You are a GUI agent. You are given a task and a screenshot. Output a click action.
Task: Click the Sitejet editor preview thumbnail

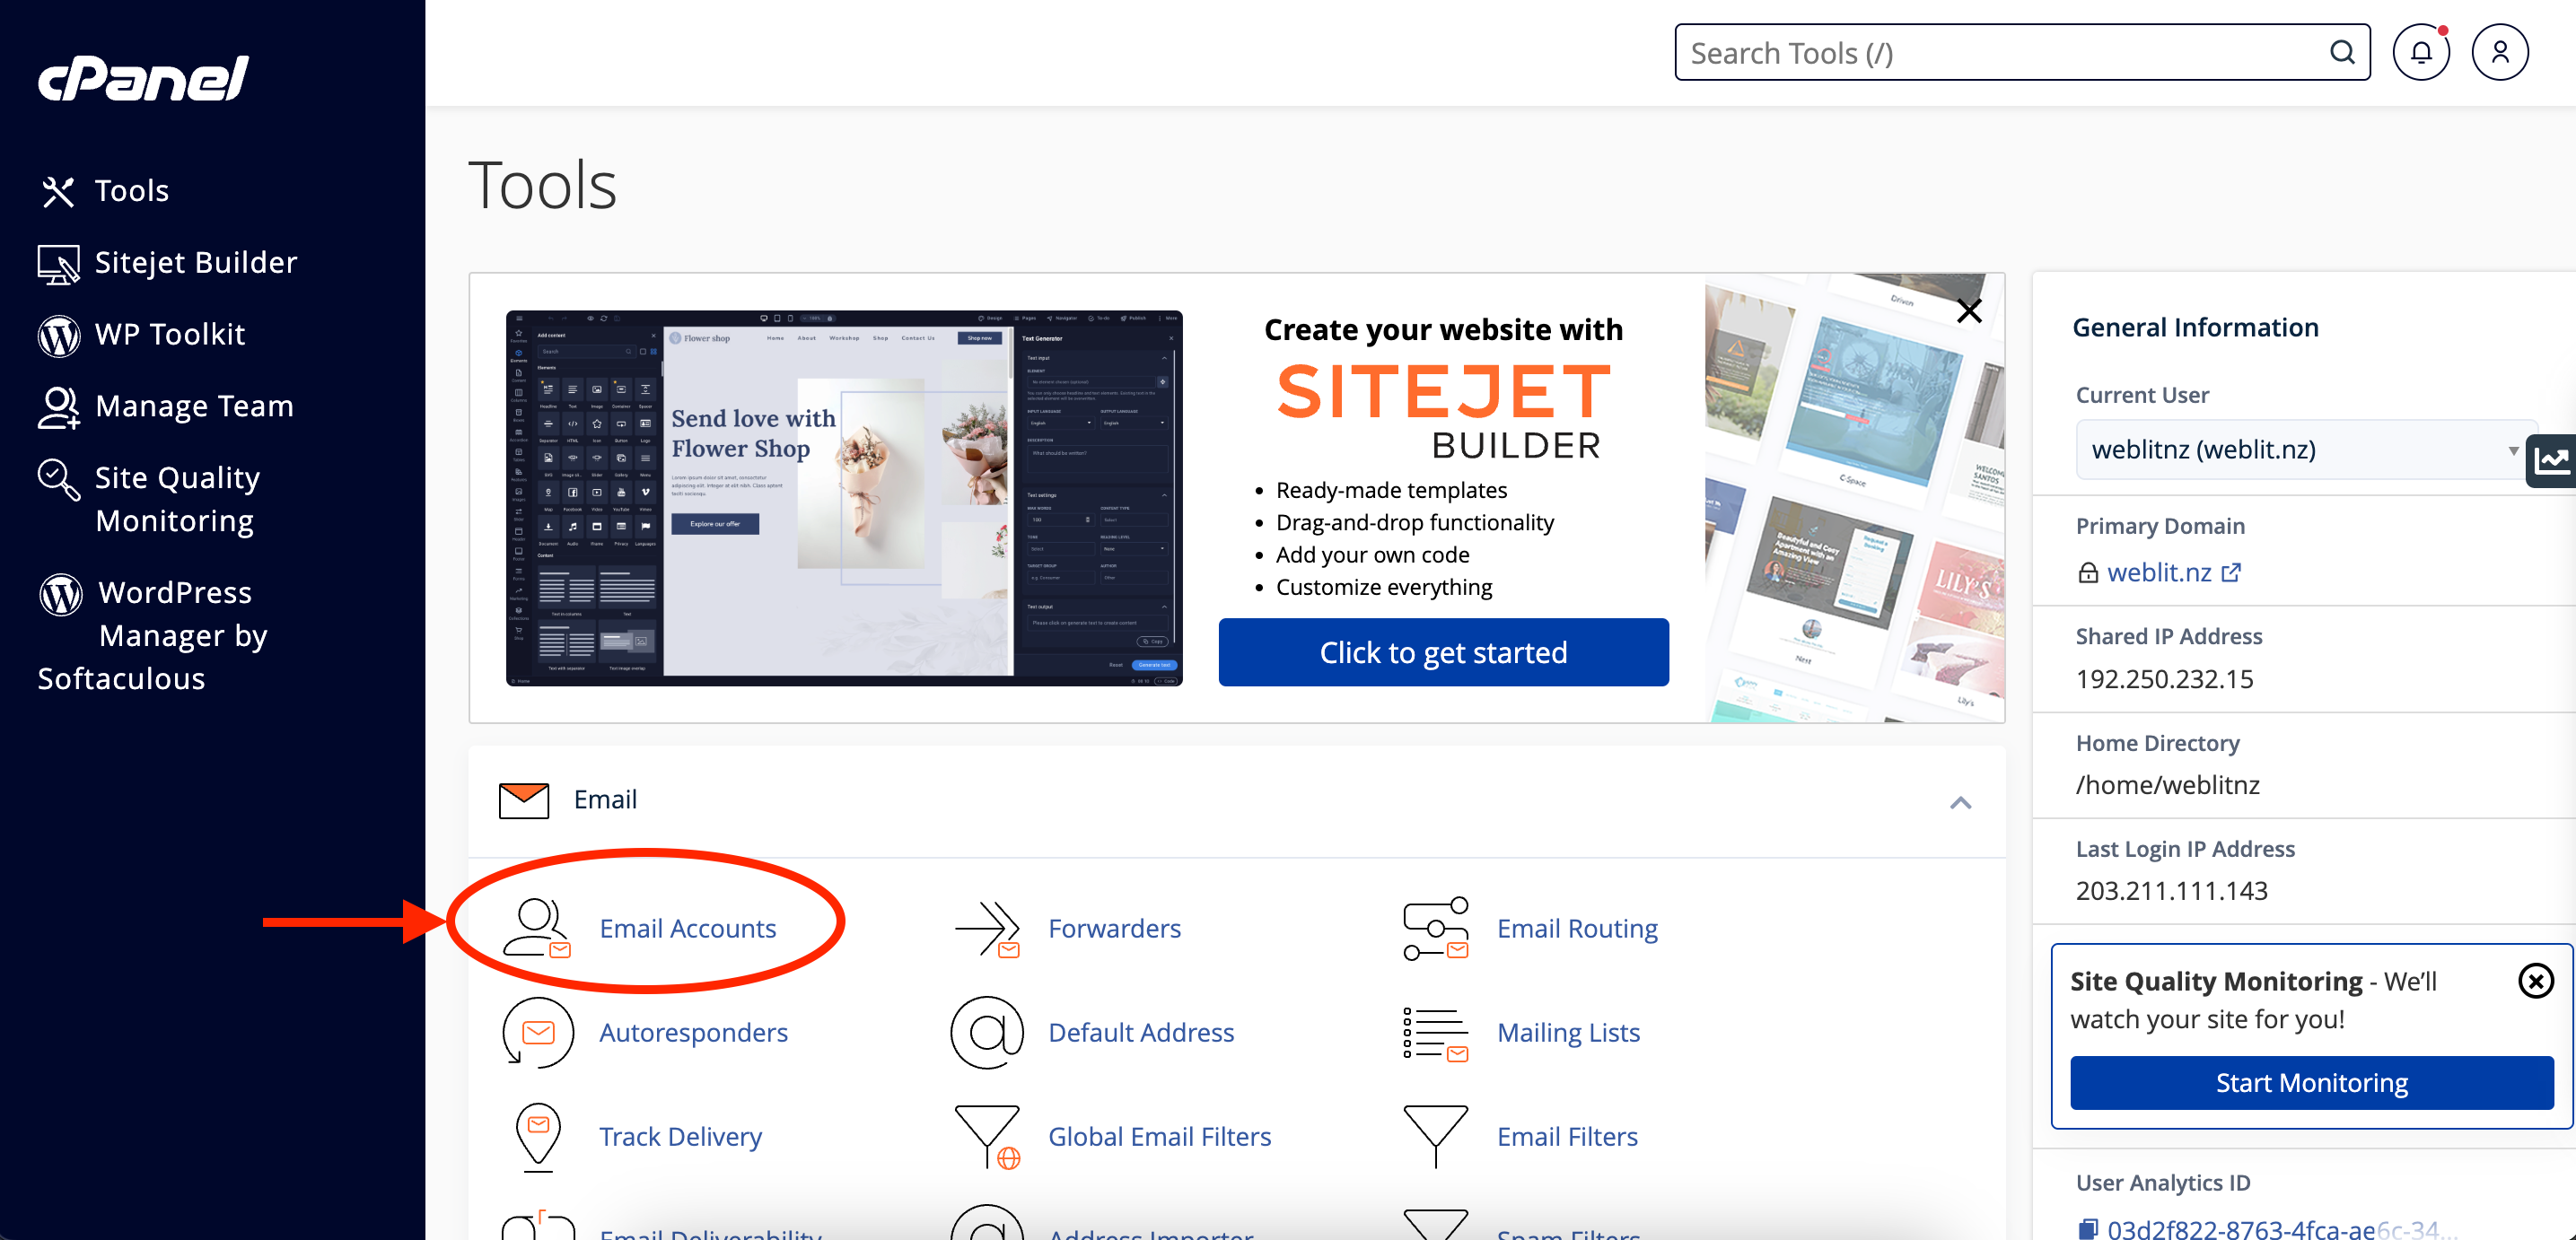tap(844, 498)
